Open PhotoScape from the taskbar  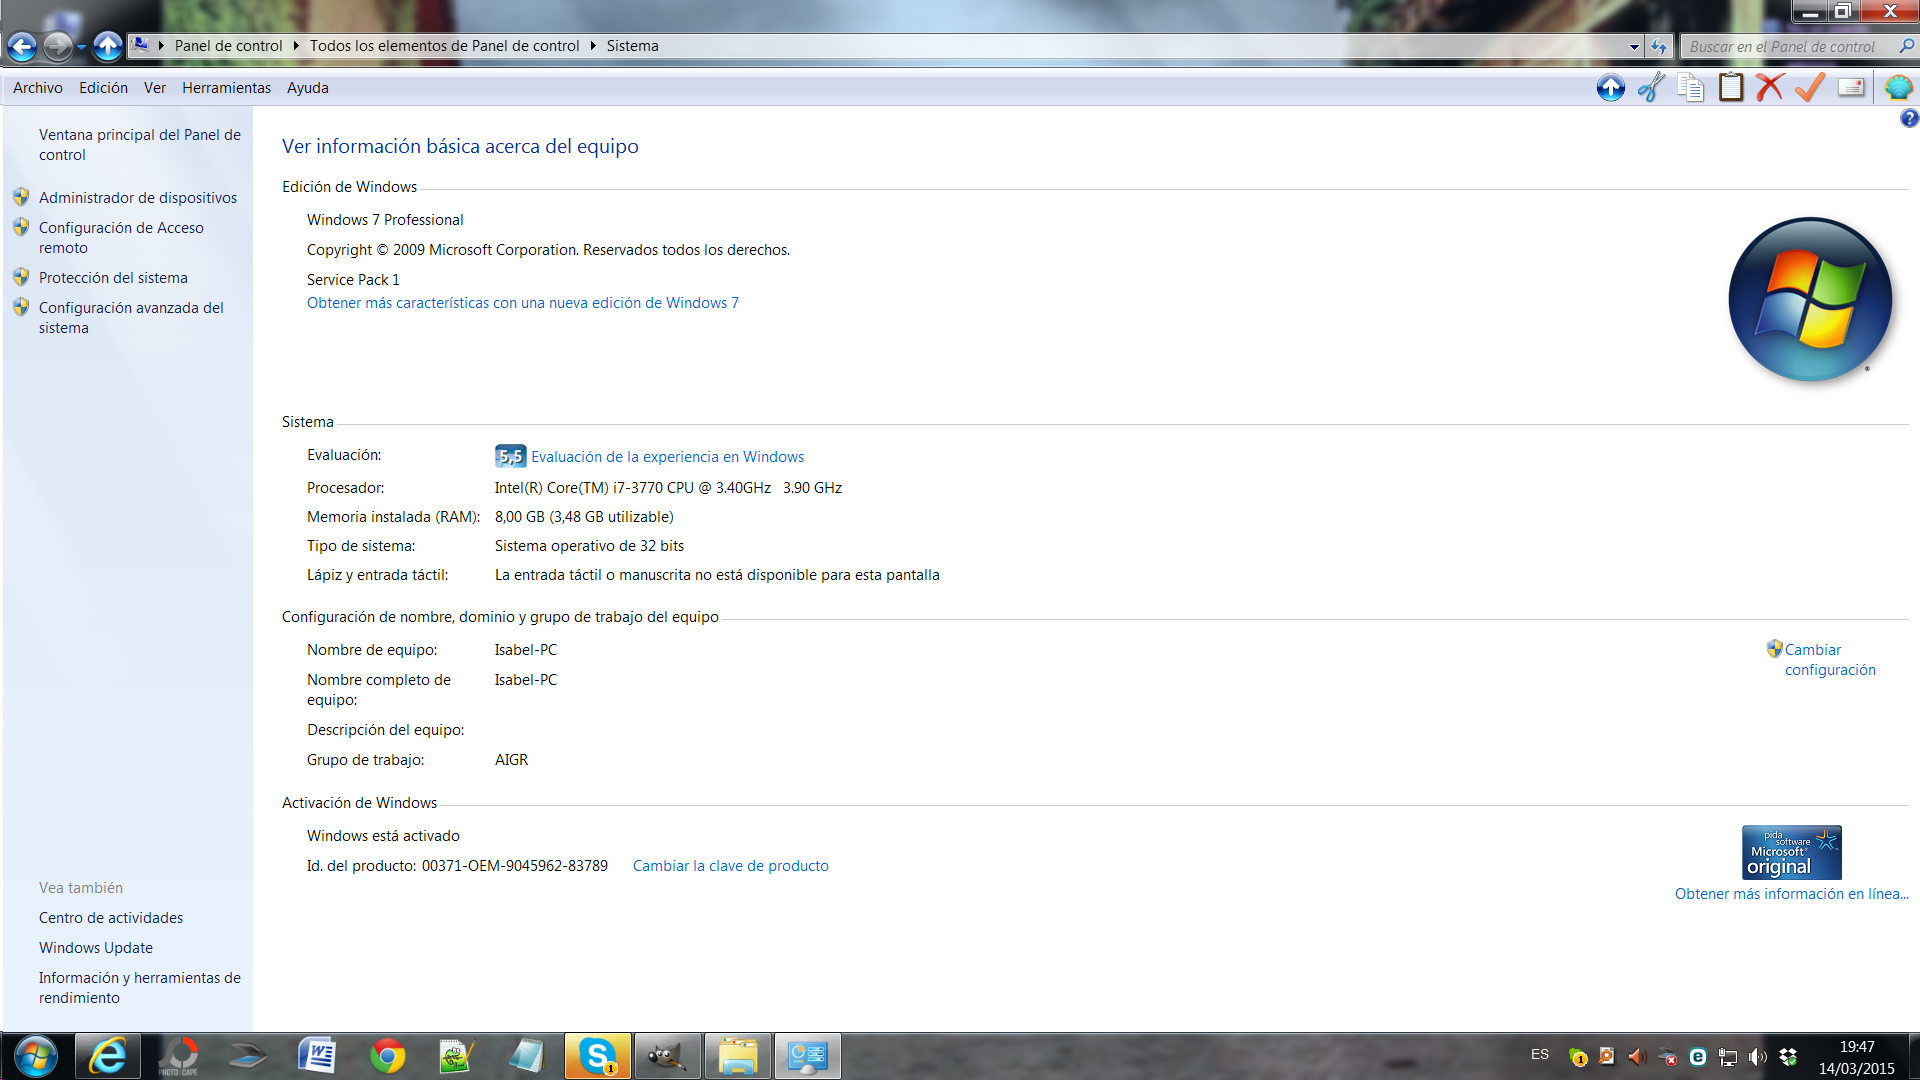178,1056
